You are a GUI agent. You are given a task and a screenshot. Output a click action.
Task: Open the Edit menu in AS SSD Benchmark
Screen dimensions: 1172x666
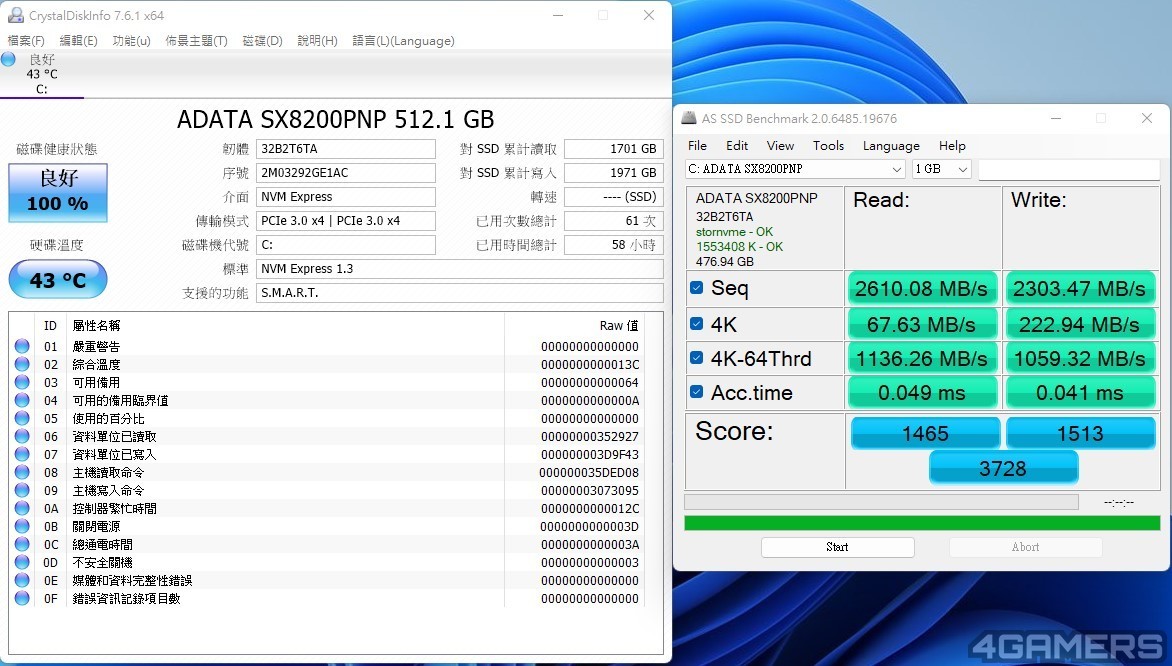point(737,146)
